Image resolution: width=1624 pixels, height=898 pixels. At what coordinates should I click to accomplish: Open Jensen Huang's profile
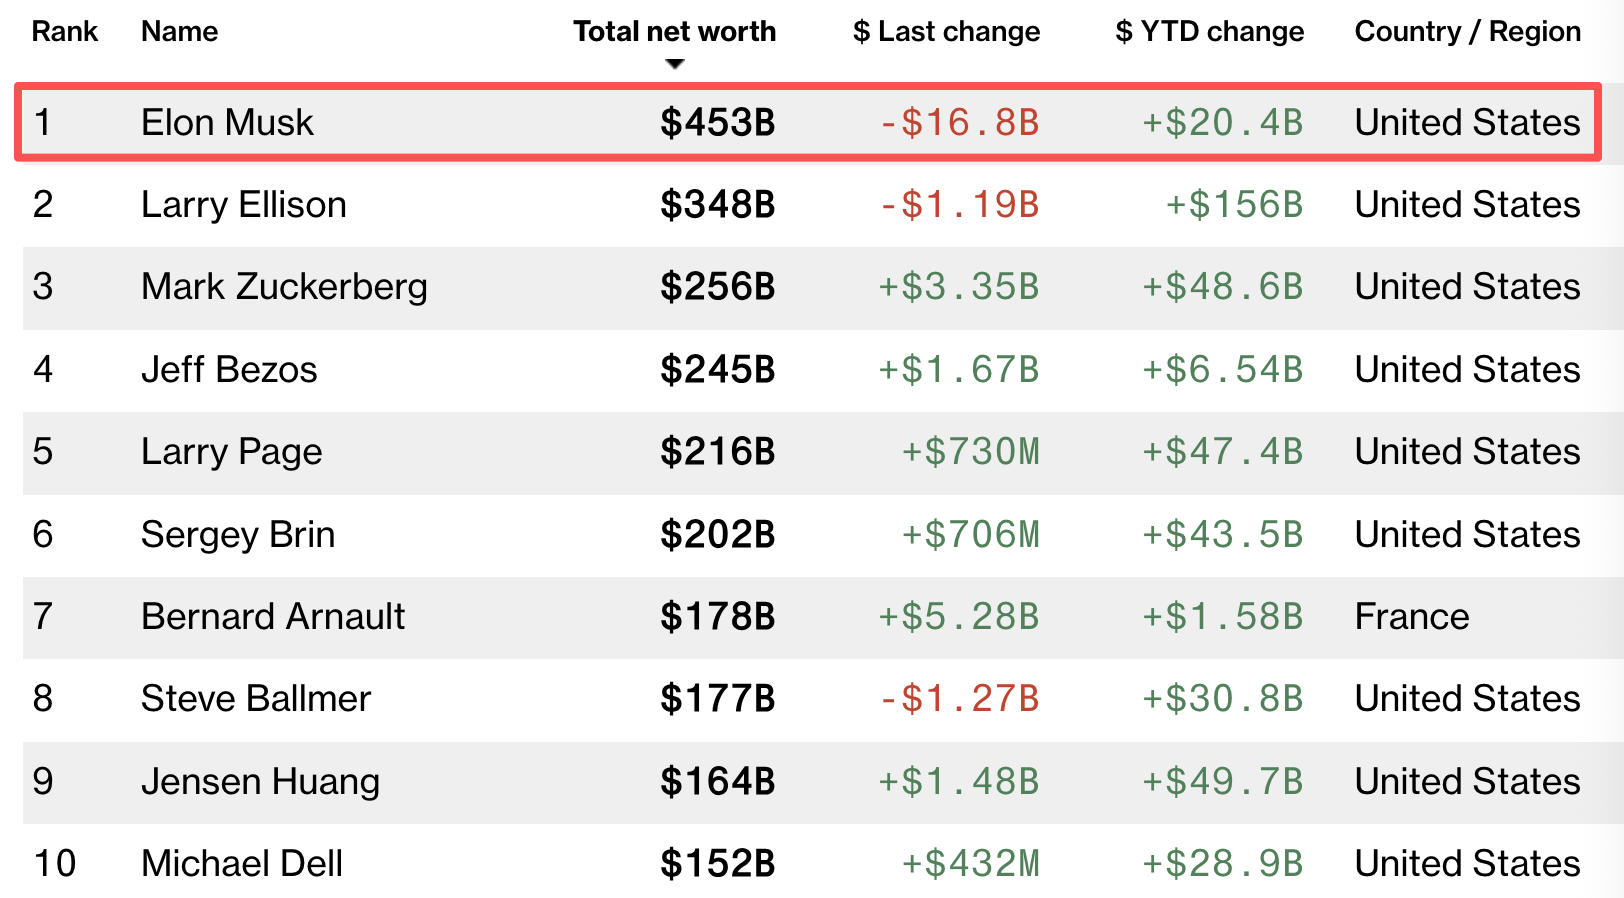tap(260, 782)
